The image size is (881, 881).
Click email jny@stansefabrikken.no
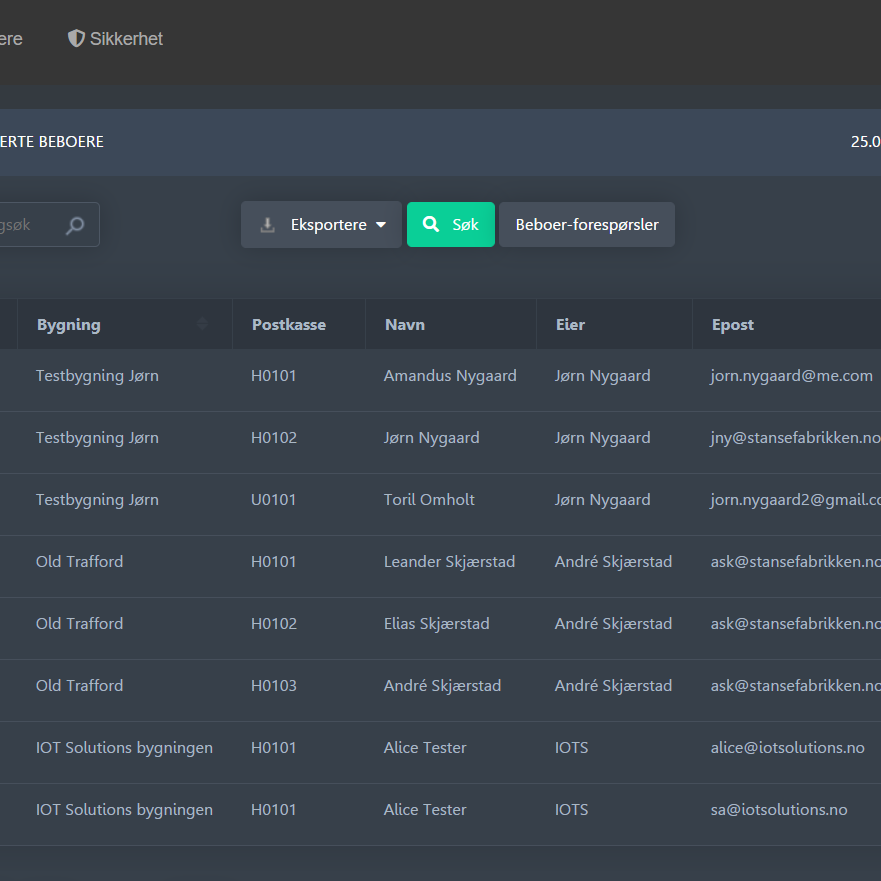[795, 438]
